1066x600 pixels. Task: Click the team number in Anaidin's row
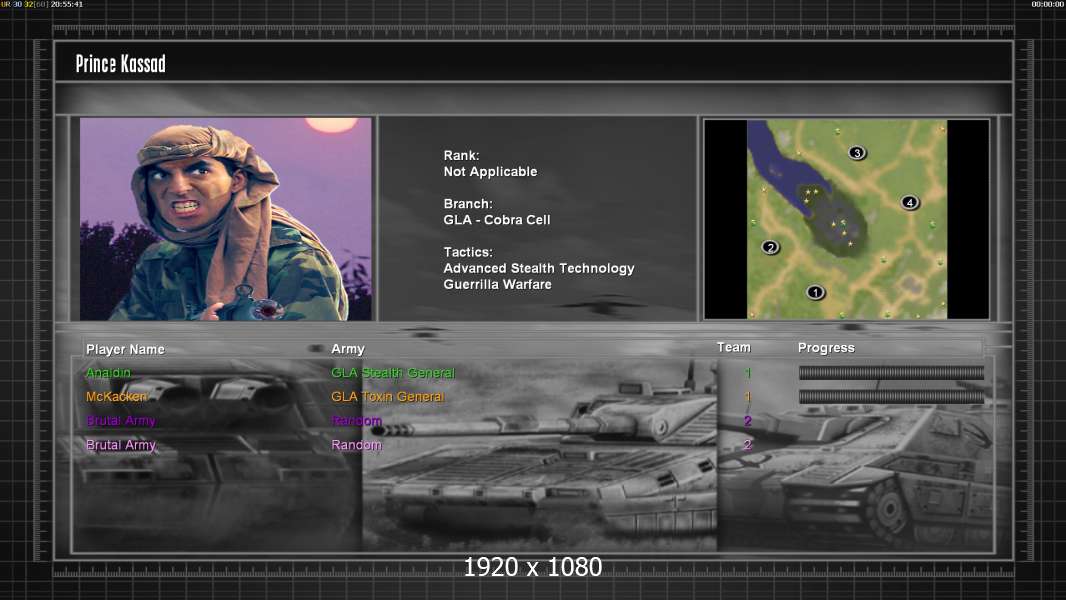pyautogui.click(x=748, y=372)
